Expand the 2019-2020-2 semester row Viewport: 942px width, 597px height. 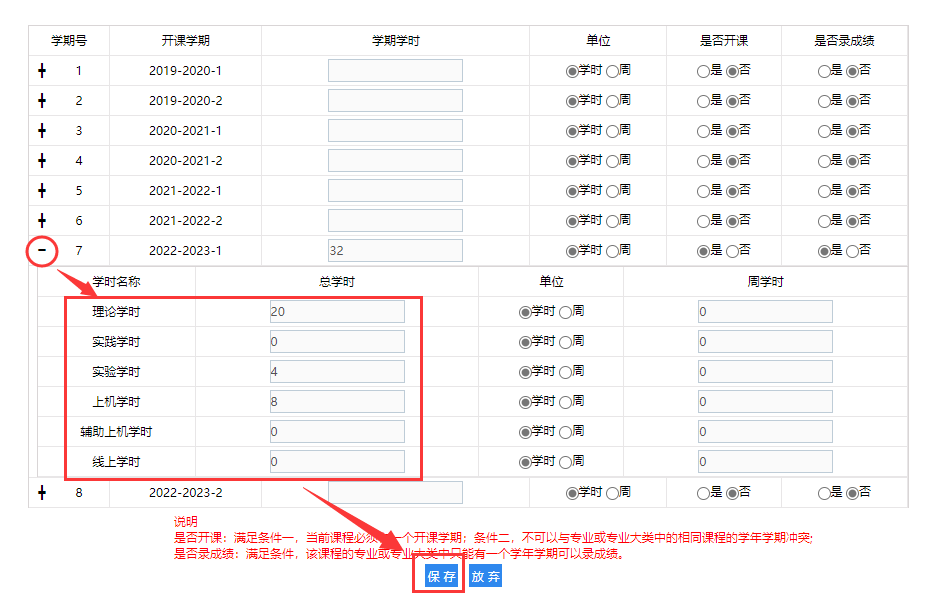[x=42, y=101]
